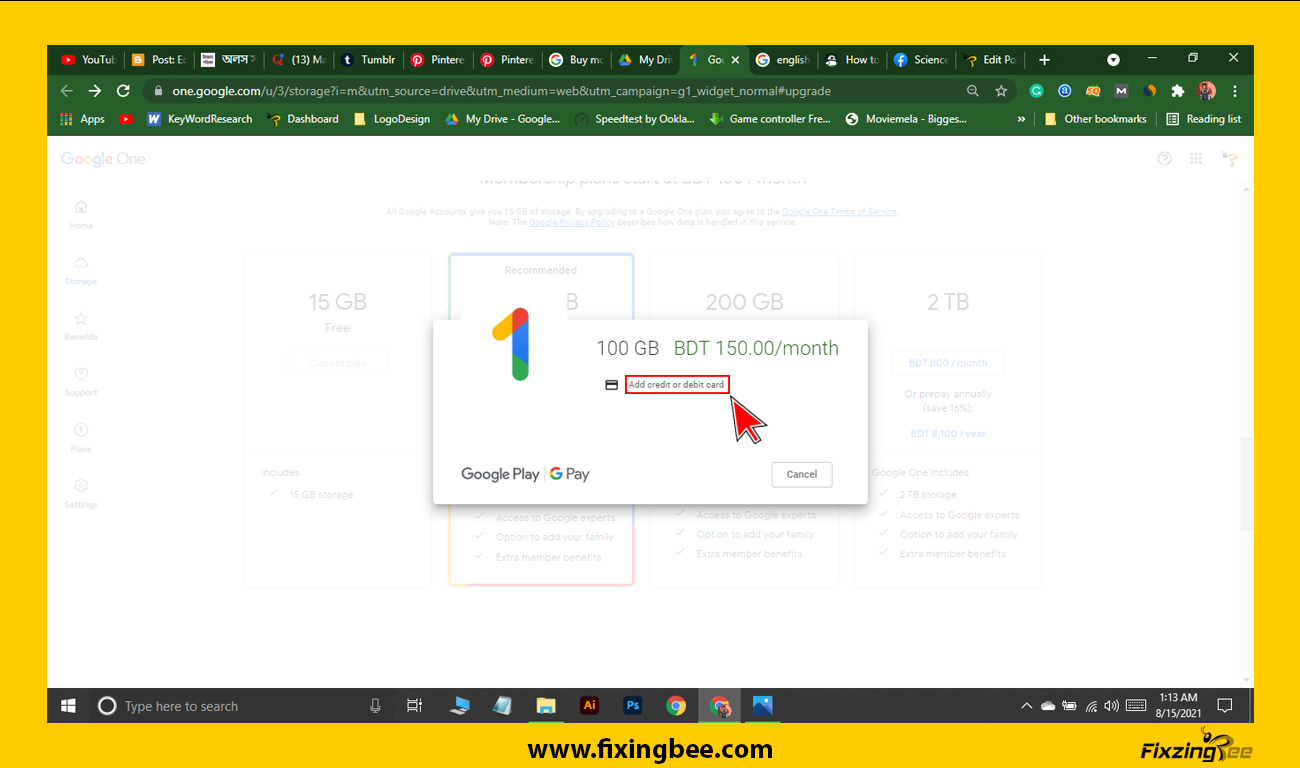This screenshot has height=768, width=1300.
Task: Open Photoshop from the taskbar
Action: click(632, 706)
